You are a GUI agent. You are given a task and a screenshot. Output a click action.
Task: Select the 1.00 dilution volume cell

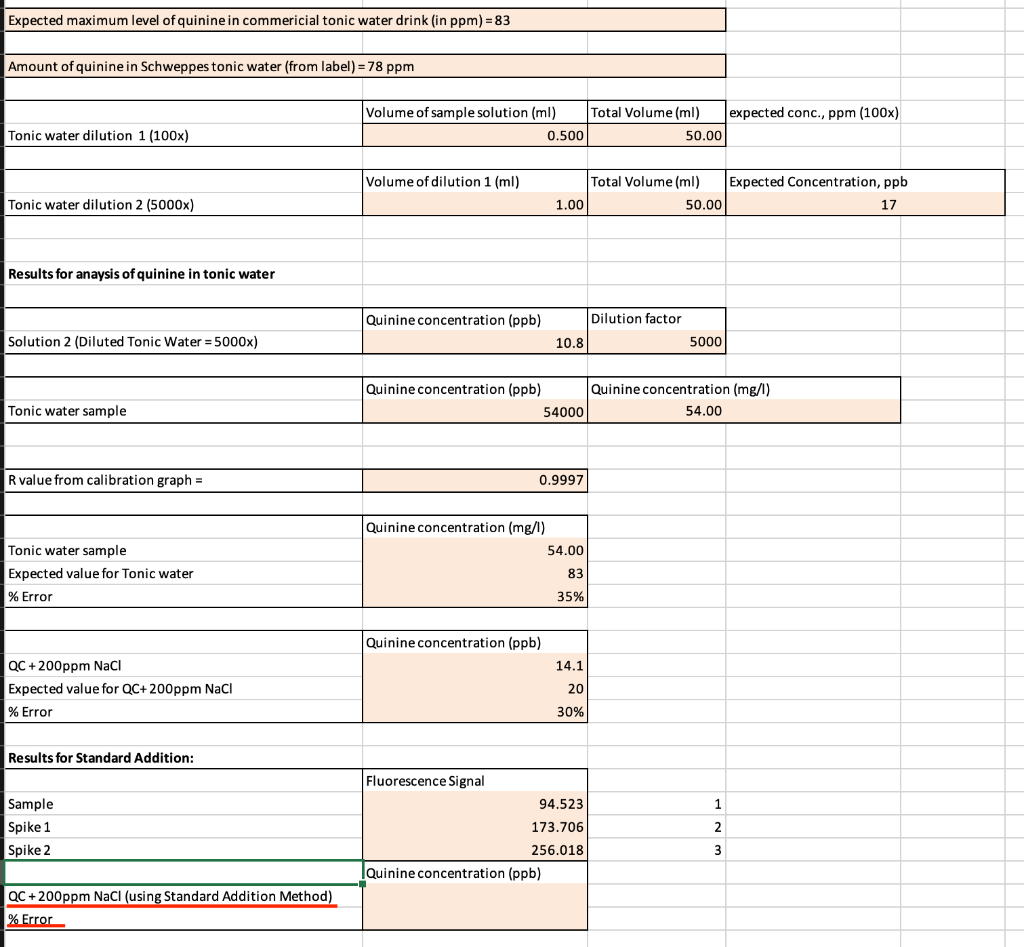click(x=475, y=204)
